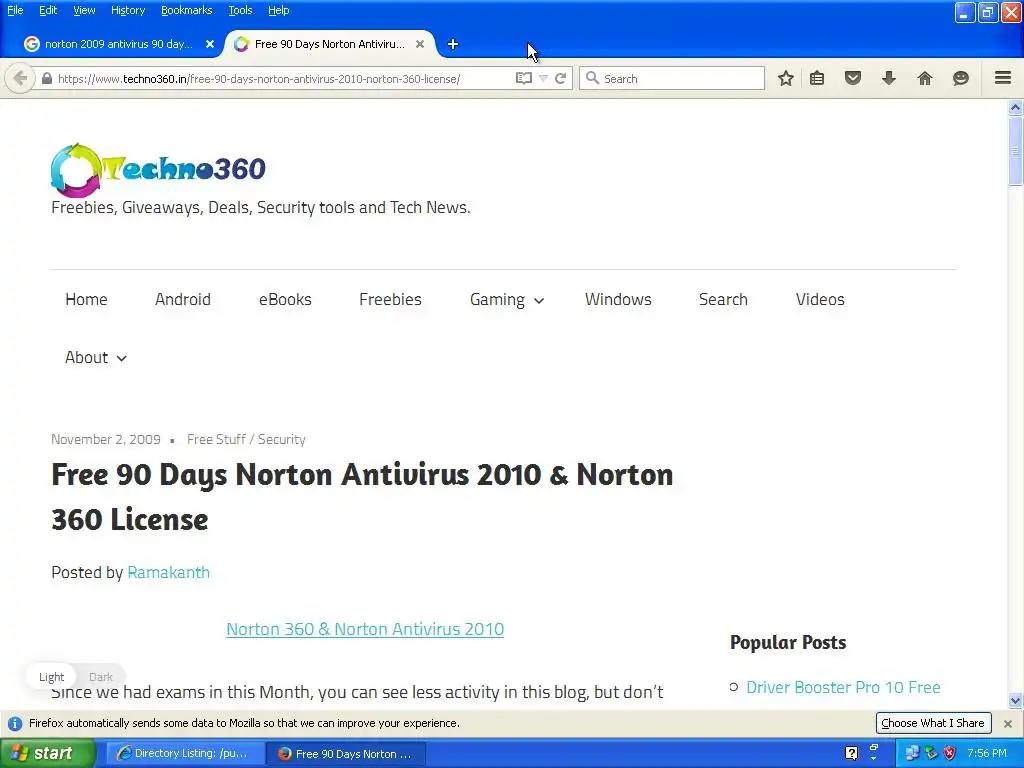This screenshot has width=1024, height=768.
Task: Close the norton 2009 antivirus tab
Action: pos(210,44)
